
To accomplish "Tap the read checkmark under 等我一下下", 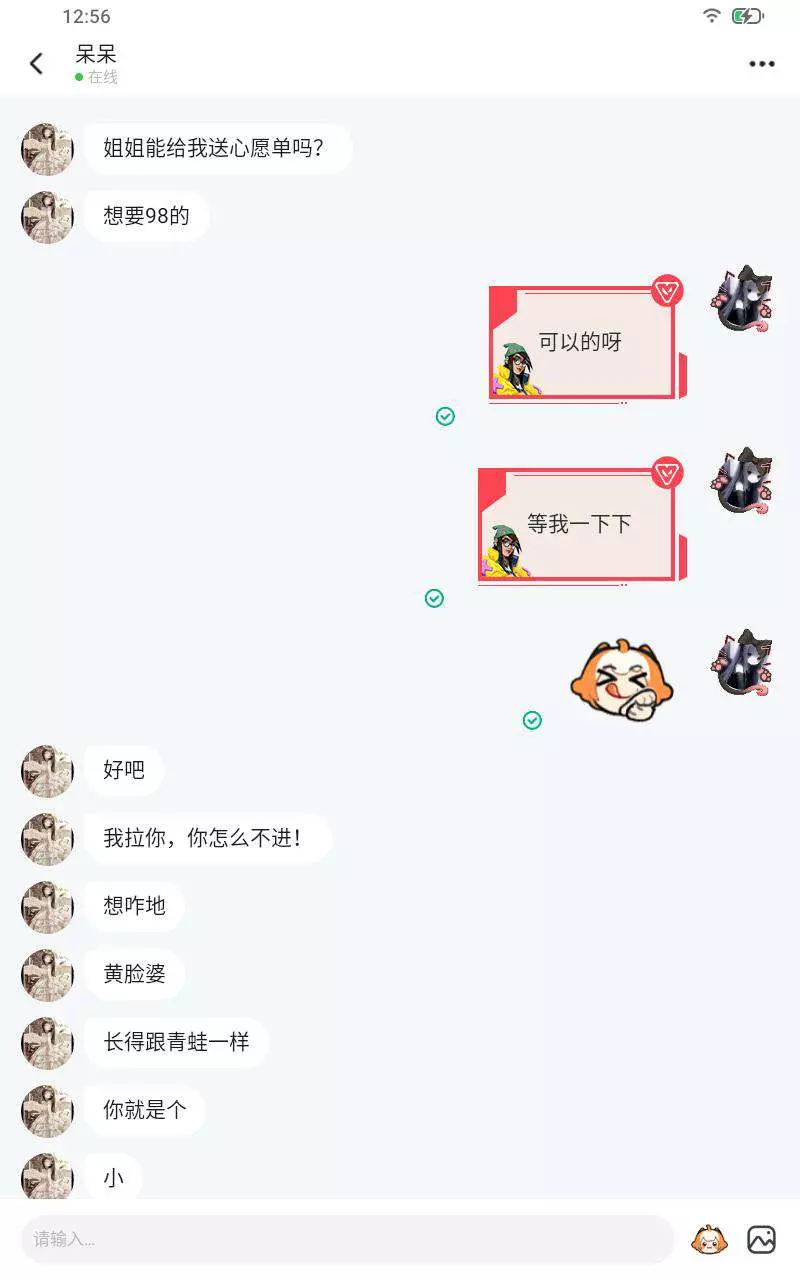I will pyautogui.click(x=434, y=598).
